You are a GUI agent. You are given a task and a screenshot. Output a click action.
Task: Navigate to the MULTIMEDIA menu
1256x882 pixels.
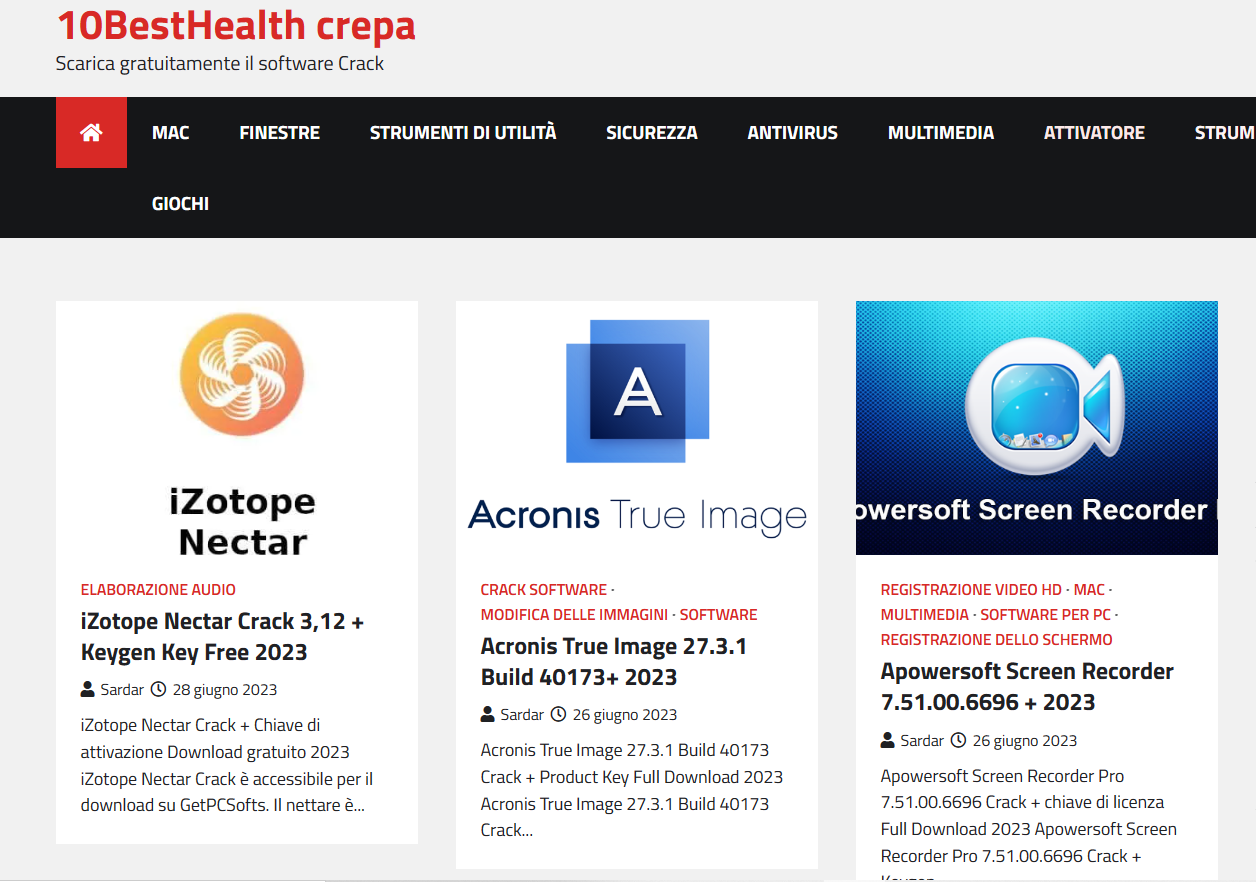point(941,133)
